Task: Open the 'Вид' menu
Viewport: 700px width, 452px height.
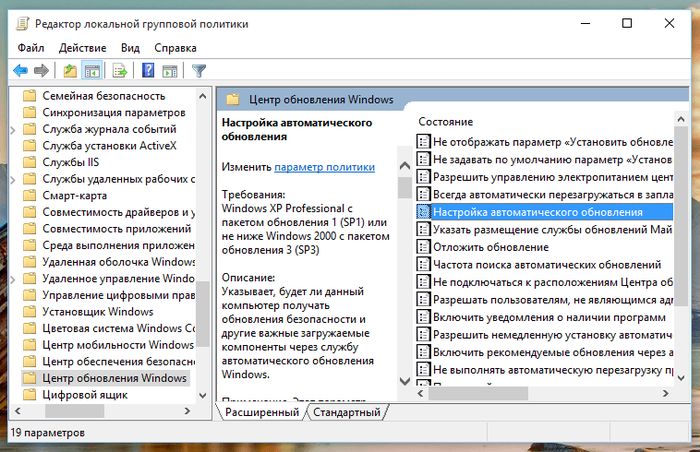Action: [x=130, y=47]
